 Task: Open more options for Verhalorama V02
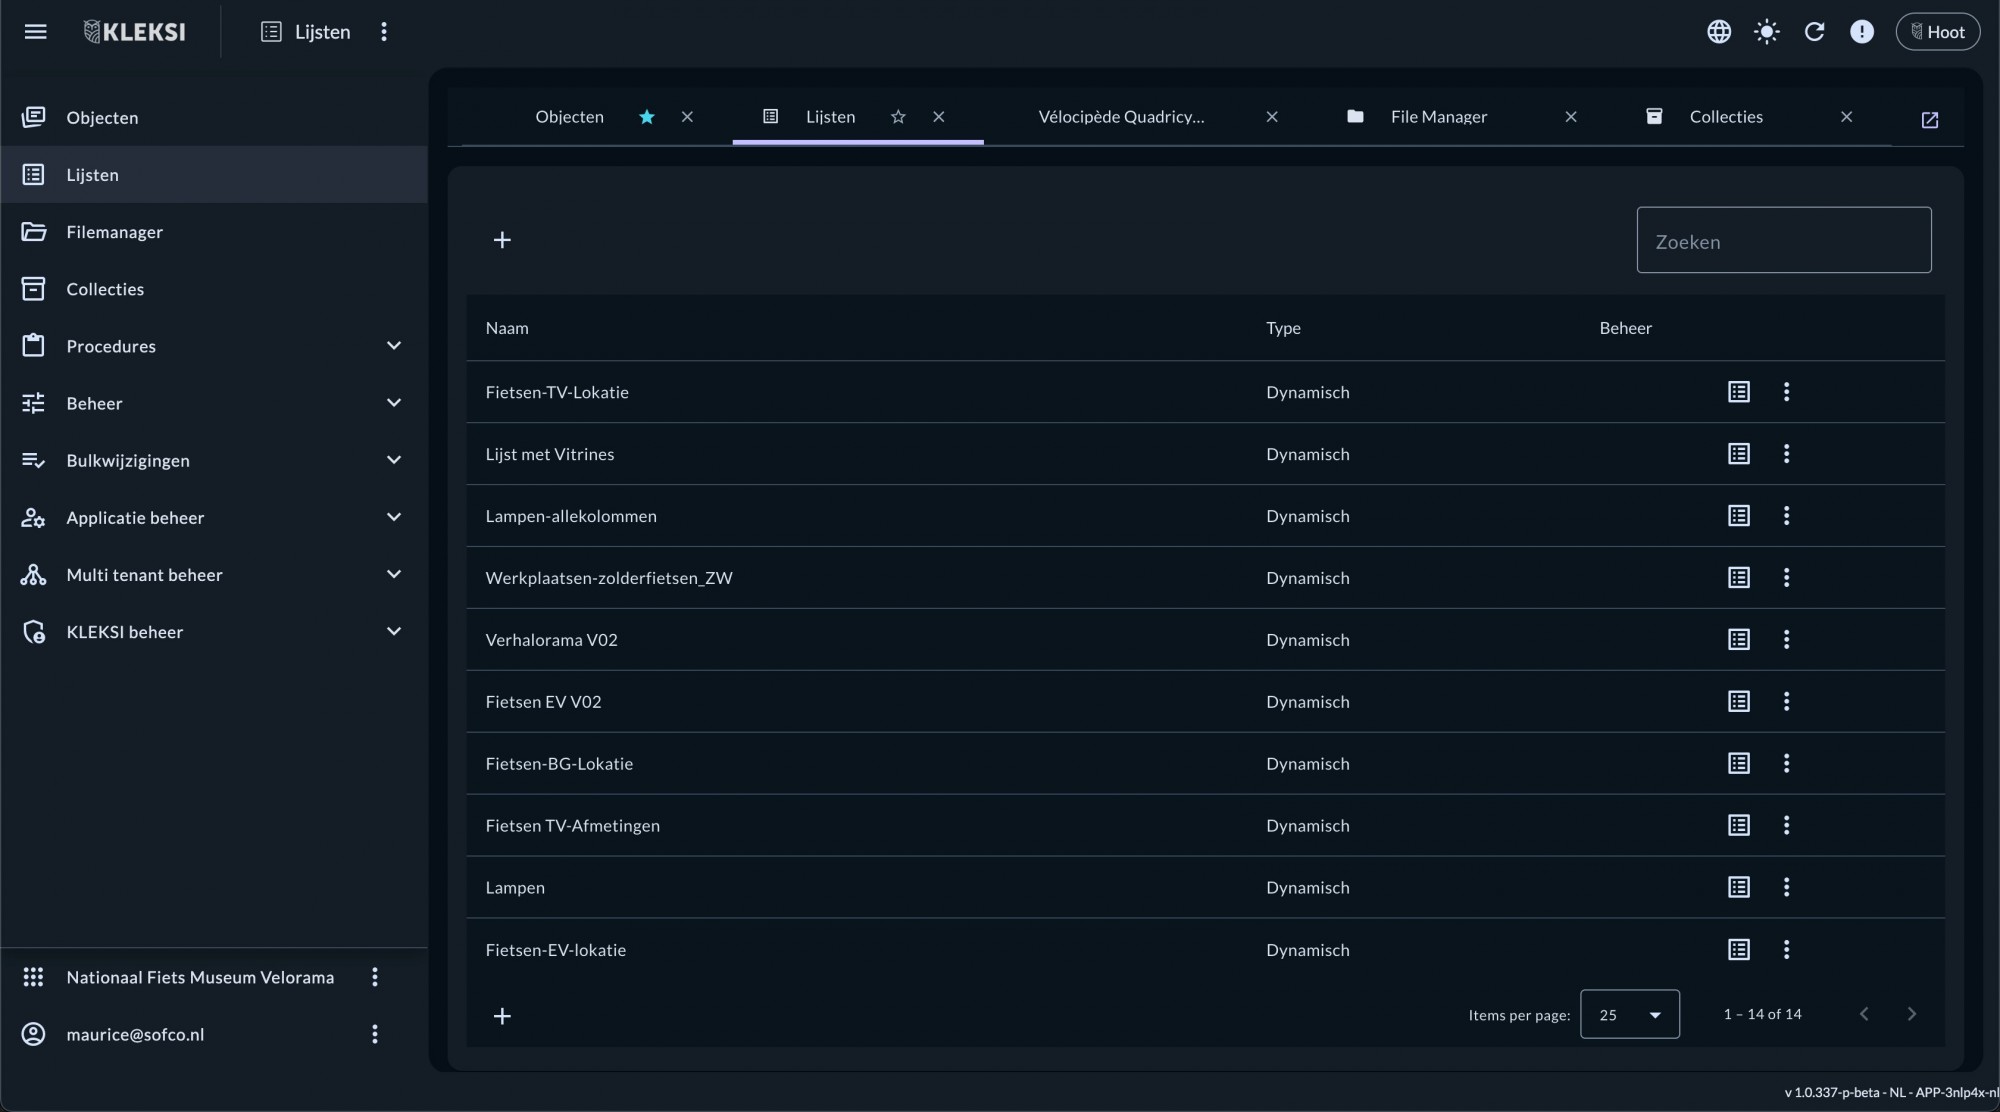[x=1786, y=640]
